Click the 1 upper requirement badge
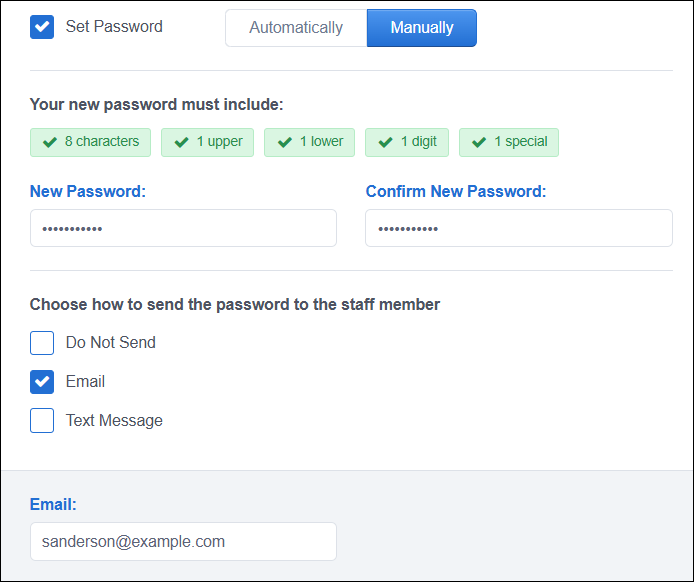Image resolution: width=694 pixels, height=582 pixels. point(208,143)
